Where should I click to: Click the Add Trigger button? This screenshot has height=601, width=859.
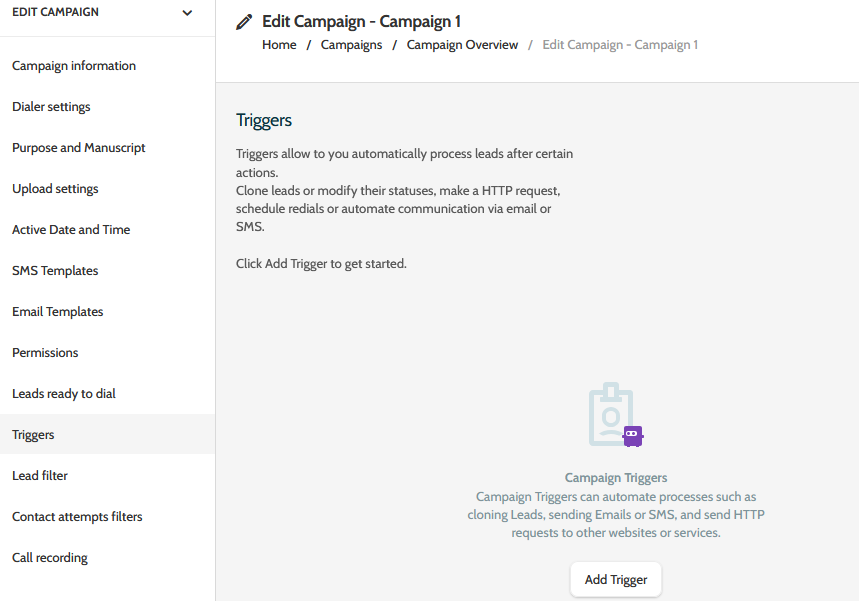coord(615,579)
